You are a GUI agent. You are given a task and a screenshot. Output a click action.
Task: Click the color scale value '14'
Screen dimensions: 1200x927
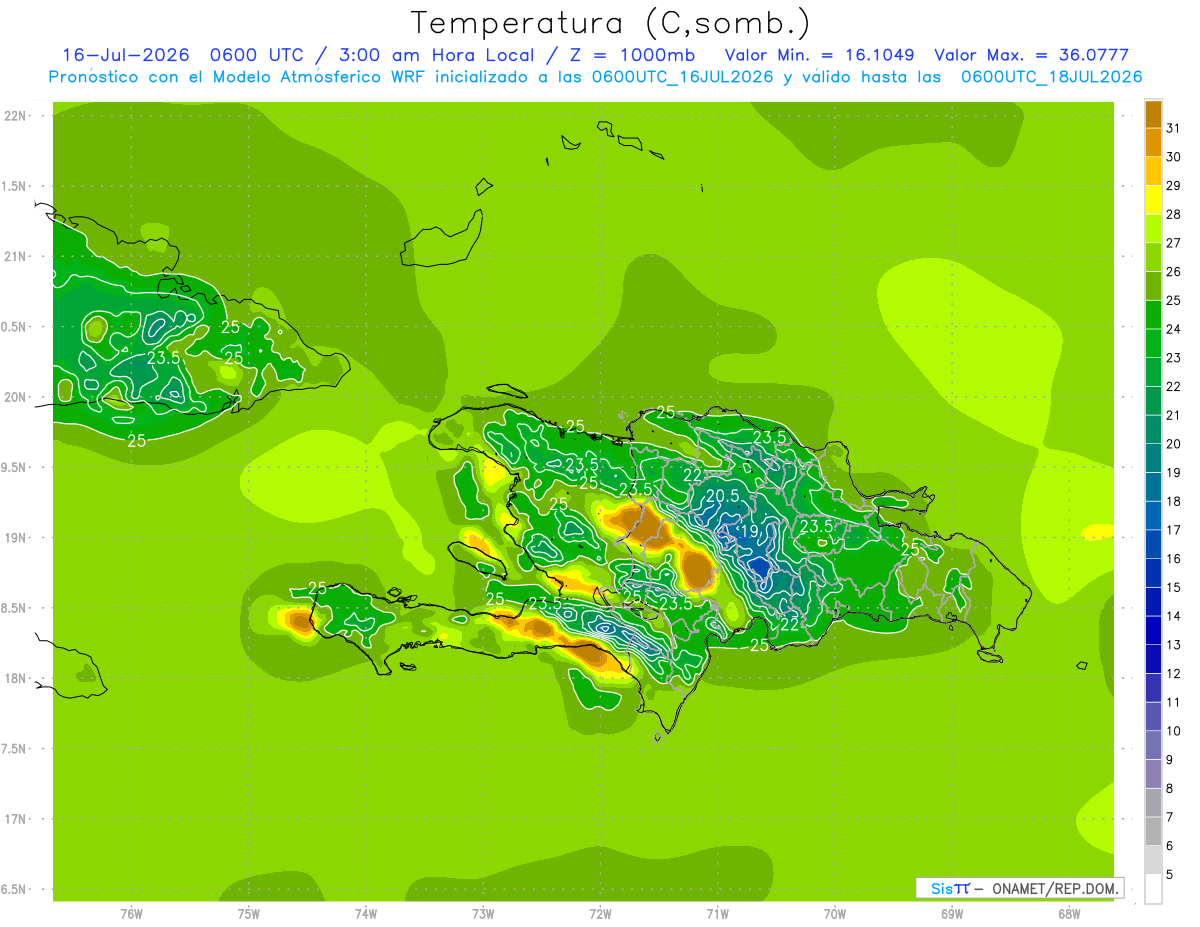point(1174,616)
